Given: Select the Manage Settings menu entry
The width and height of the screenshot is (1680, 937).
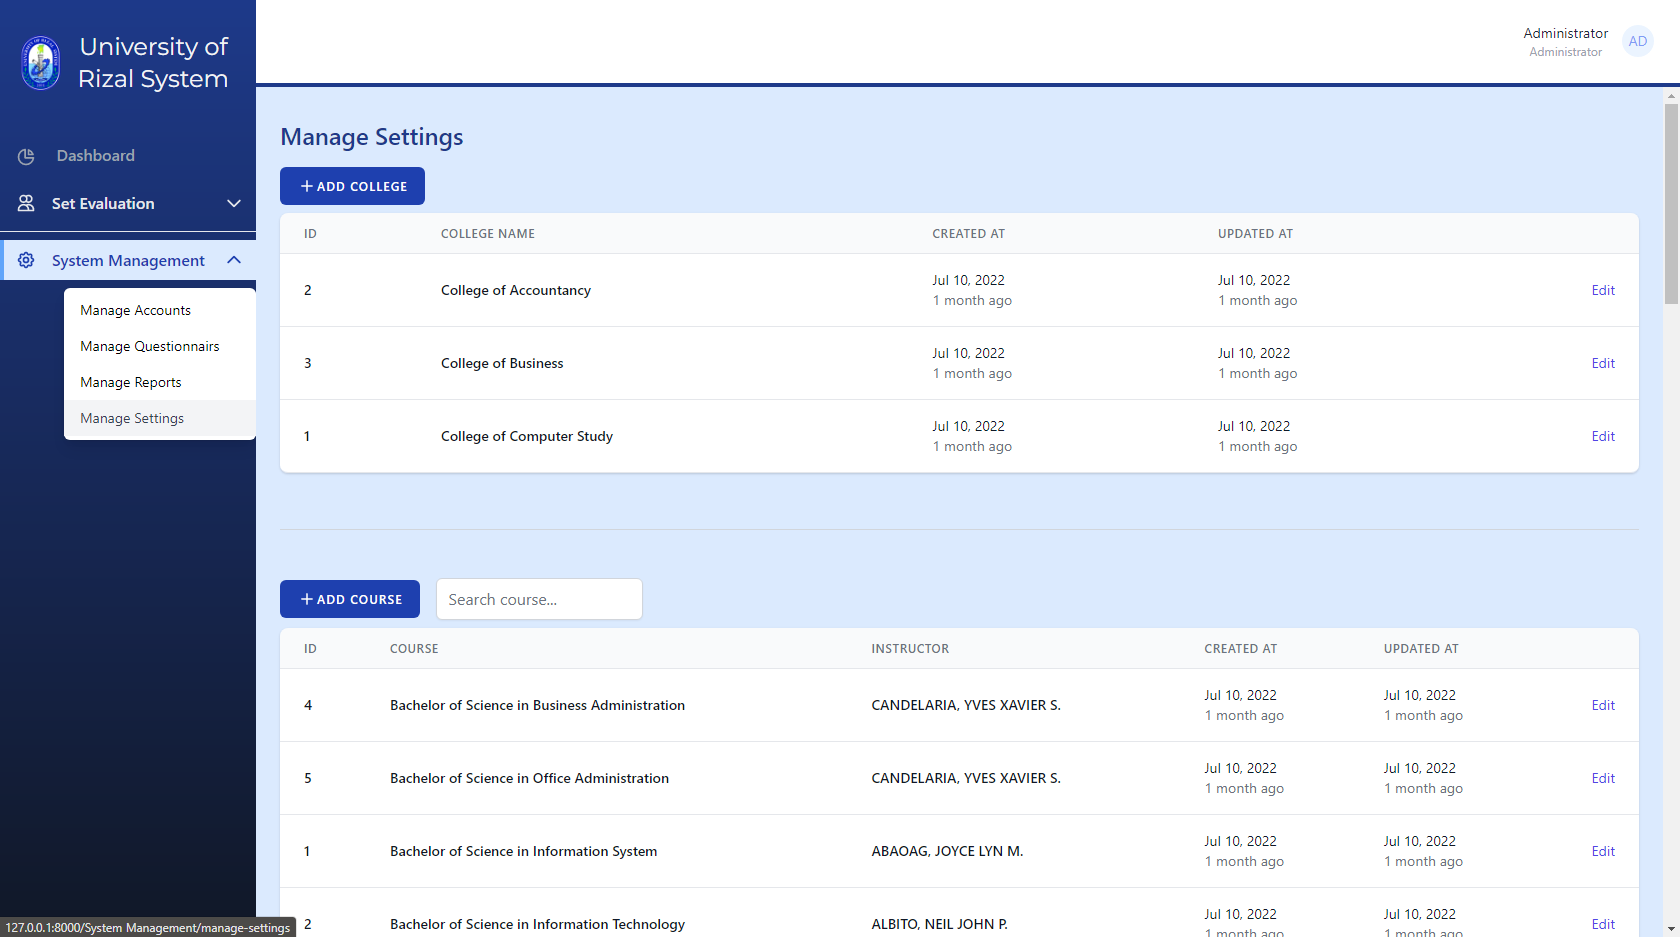Looking at the screenshot, I should click(131, 418).
